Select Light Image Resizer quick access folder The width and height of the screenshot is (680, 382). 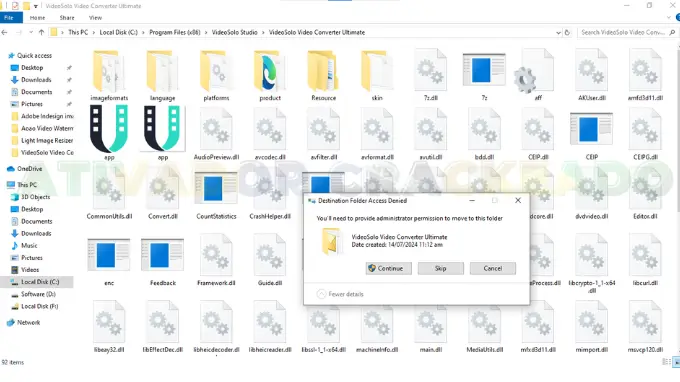[42, 140]
